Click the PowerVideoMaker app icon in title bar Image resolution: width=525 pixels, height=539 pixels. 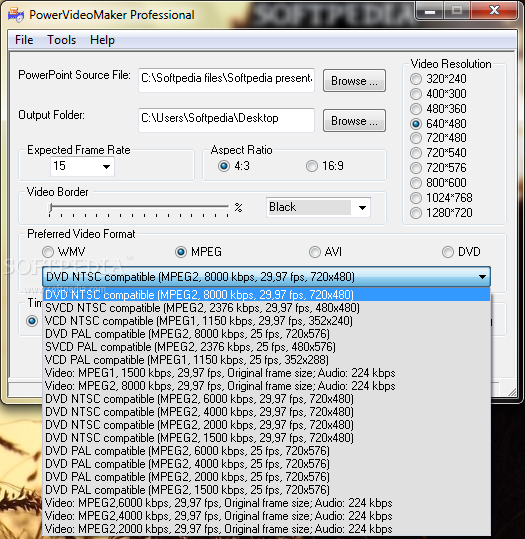(16, 15)
